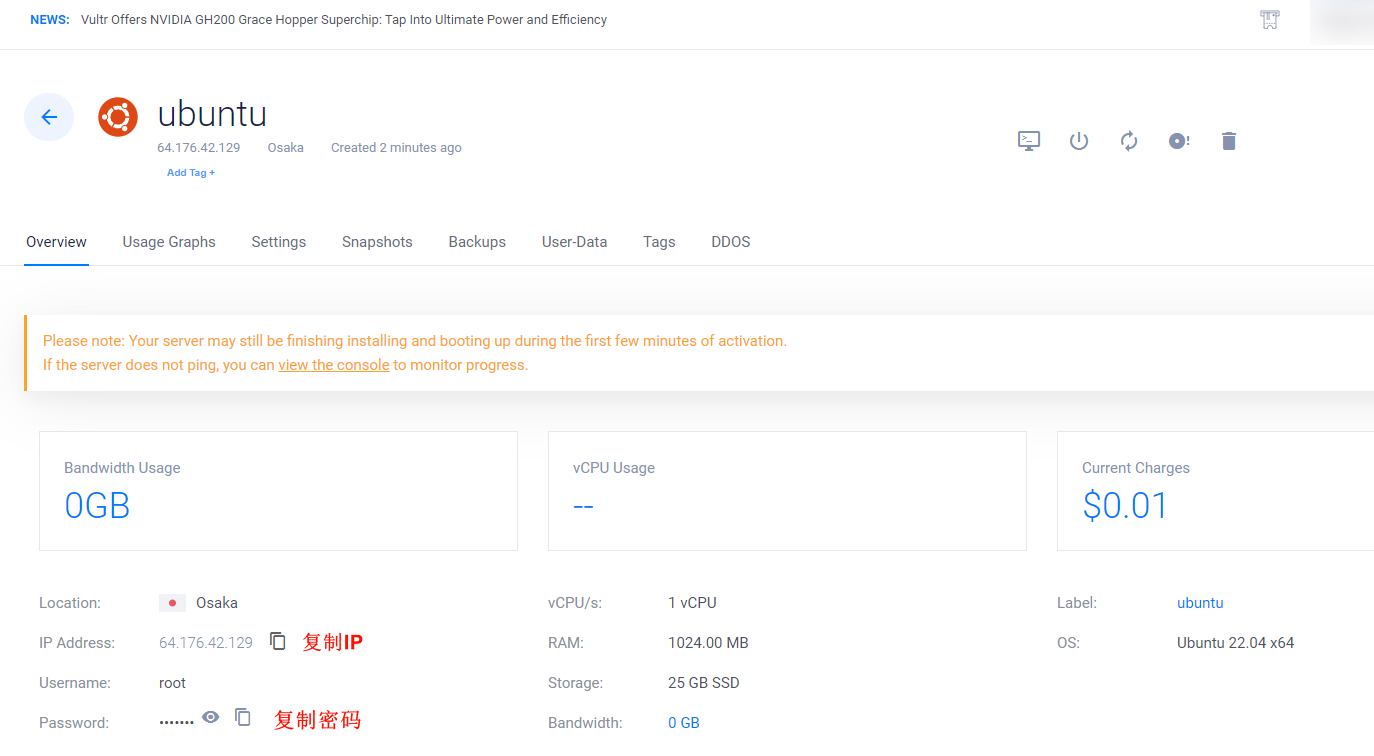Click the Ubuntu logo icon
Viewport: 1374px width, 756px height.
pos(118,117)
